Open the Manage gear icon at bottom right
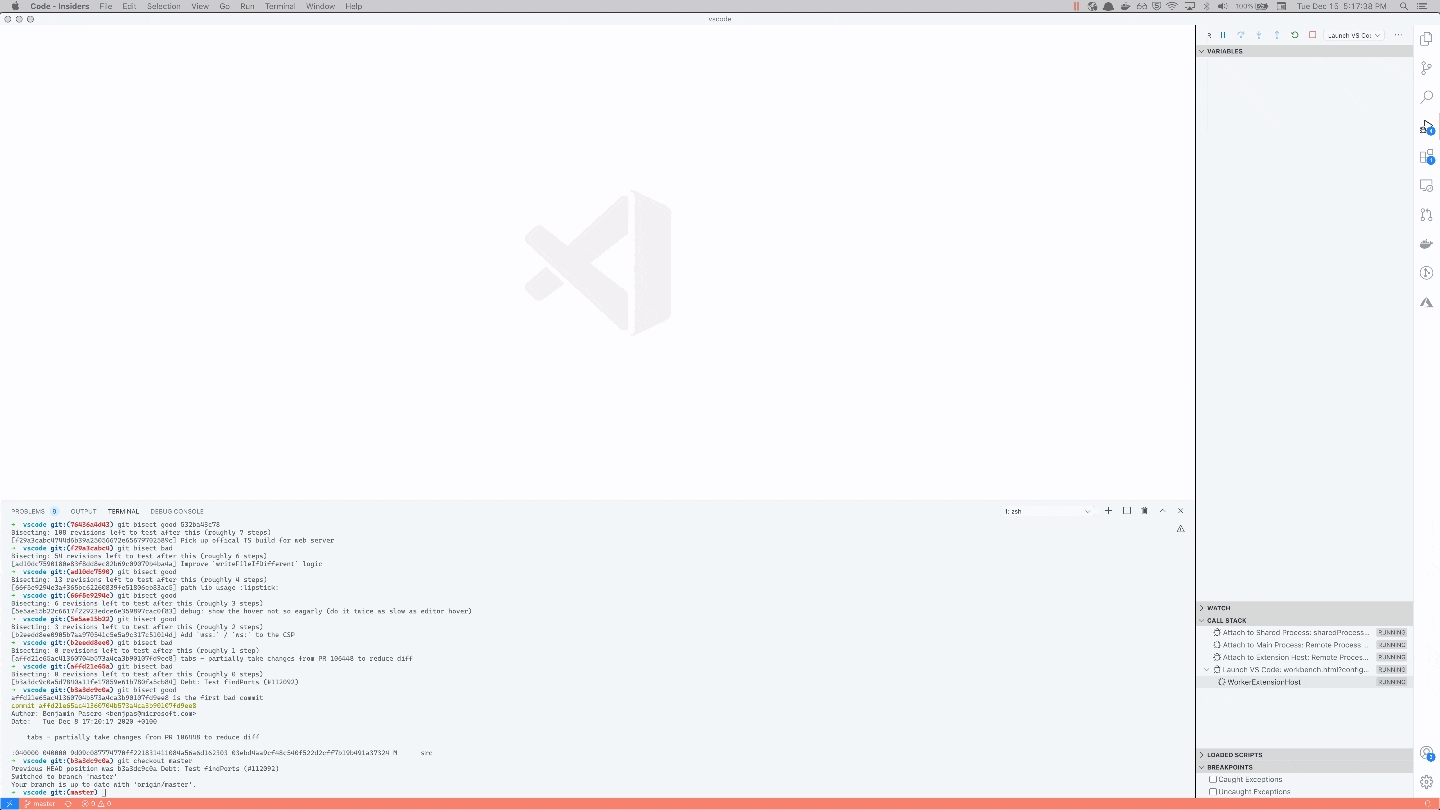Screen dimensions: 1440x810 pyautogui.click(x=1426, y=781)
